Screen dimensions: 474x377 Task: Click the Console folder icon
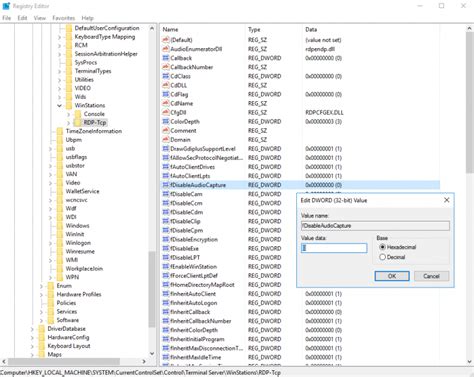pyautogui.click(x=77, y=114)
